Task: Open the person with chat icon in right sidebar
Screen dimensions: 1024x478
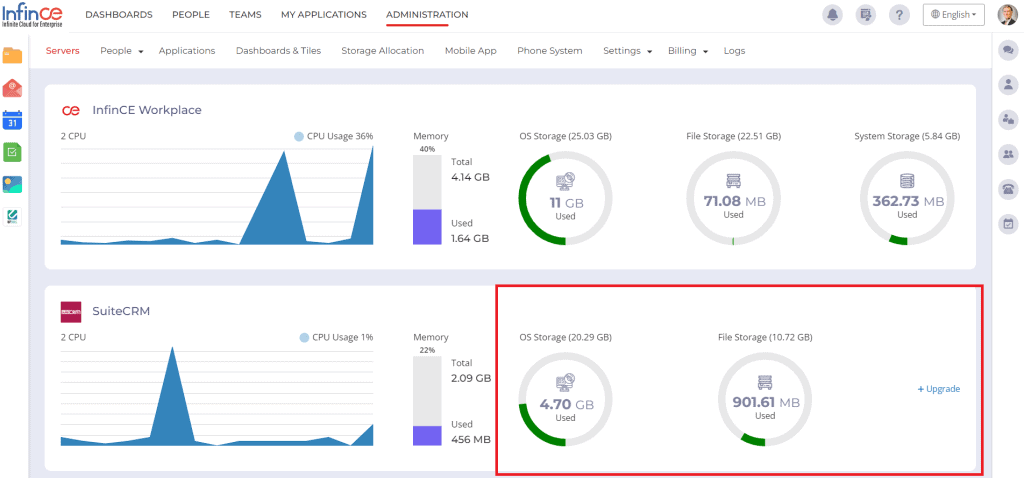Action: [x=1008, y=120]
